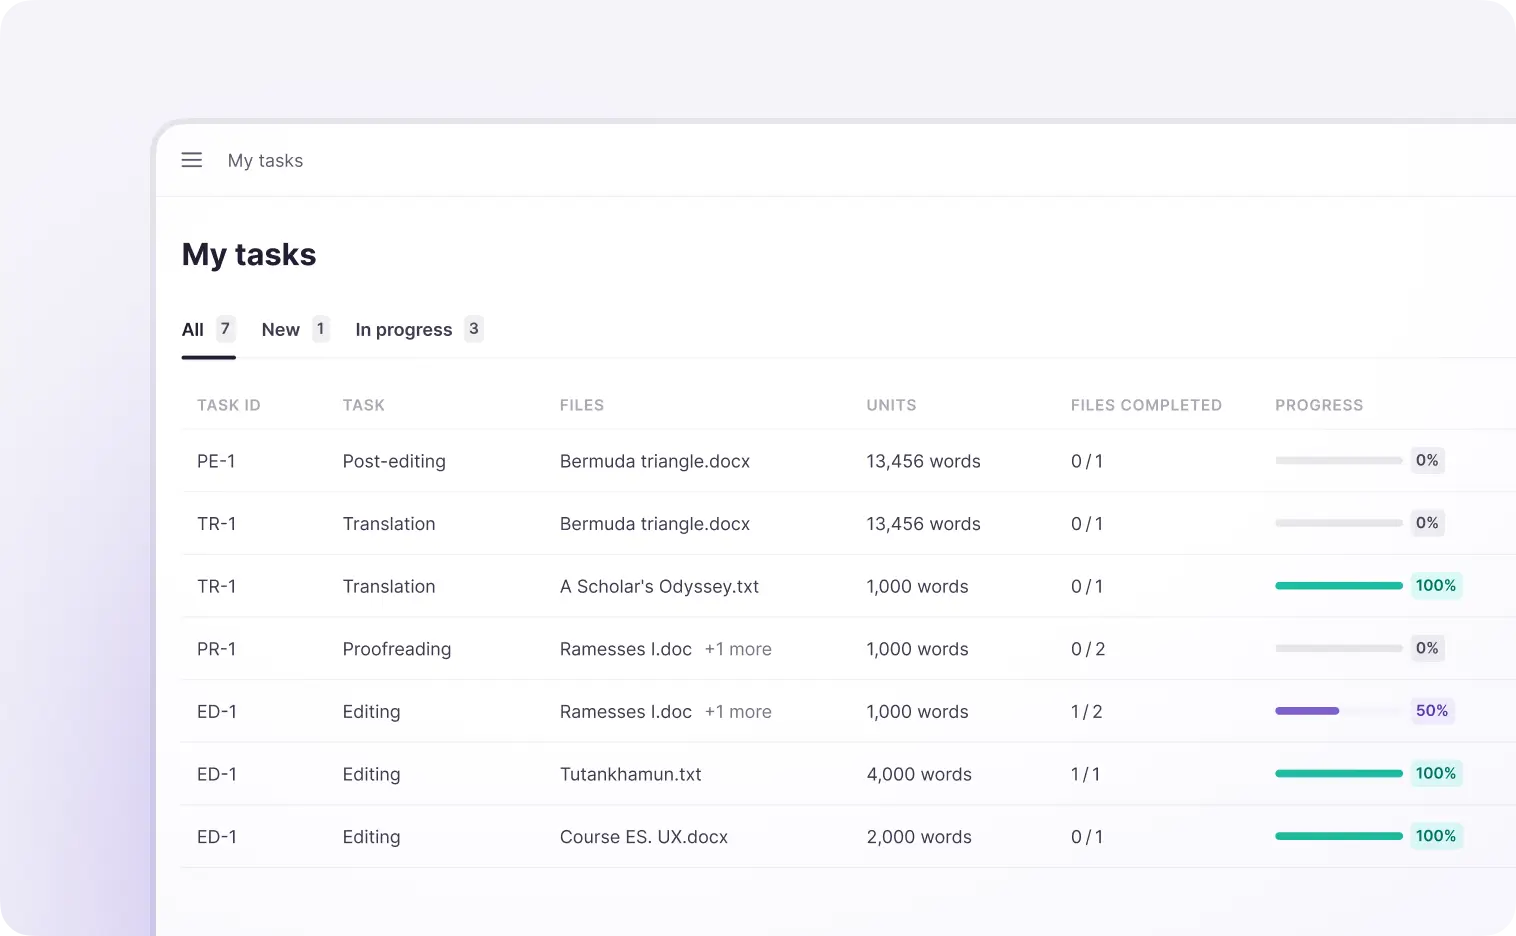
Task: Click the progress bar in the Tutankhamun.txt row
Action: click(1339, 773)
